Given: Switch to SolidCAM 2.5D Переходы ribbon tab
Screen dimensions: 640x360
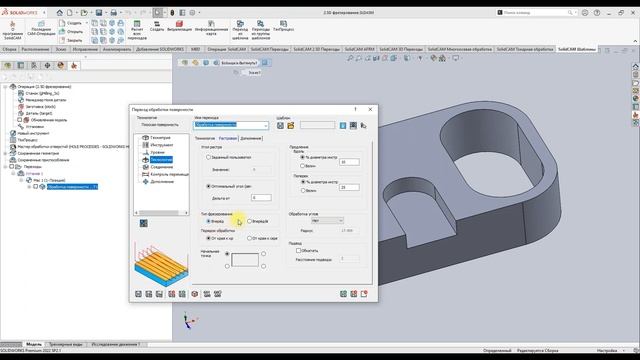Looking at the screenshot, I should [316, 49].
